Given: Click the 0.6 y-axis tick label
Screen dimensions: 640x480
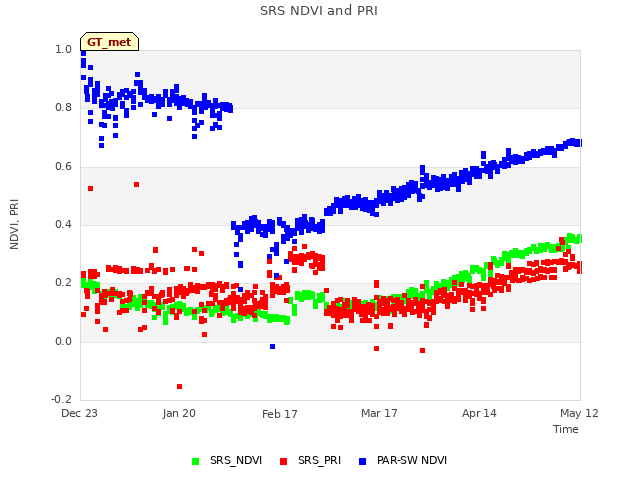Looking at the screenshot, I should pyautogui.click(x=63, y=166).
